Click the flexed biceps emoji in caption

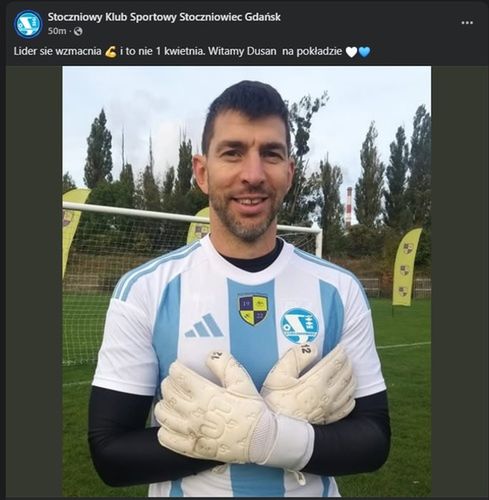pyautogui.click(x=111, y=52)
